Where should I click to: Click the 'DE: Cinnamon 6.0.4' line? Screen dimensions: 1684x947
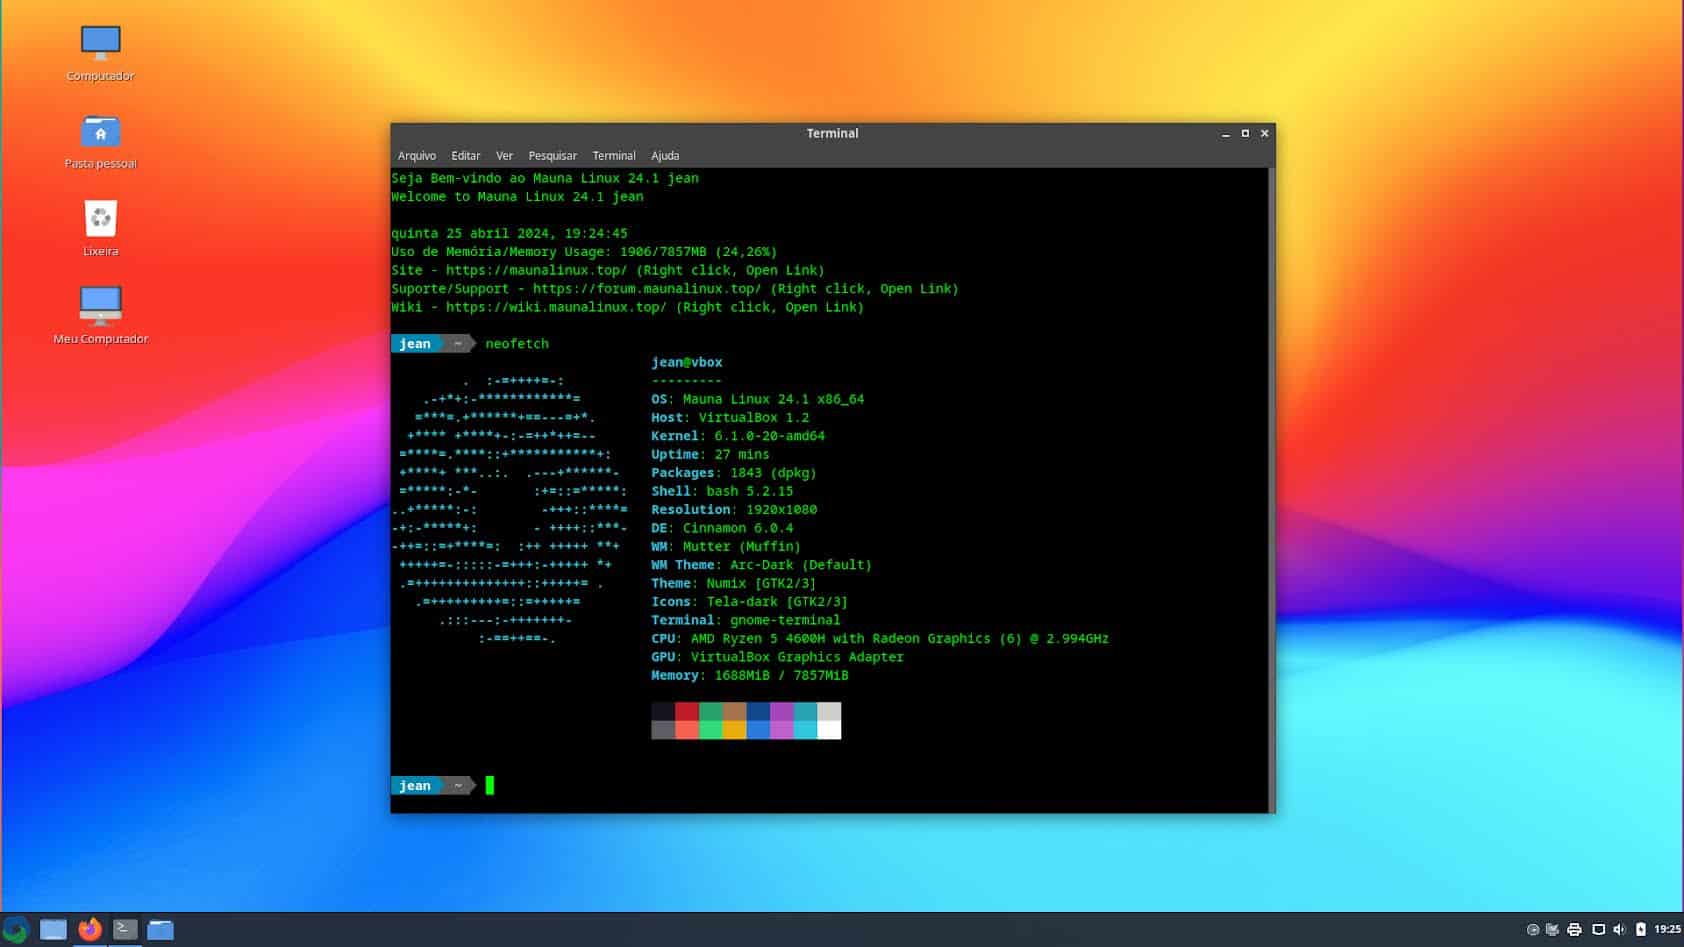(x=722, y=528)
